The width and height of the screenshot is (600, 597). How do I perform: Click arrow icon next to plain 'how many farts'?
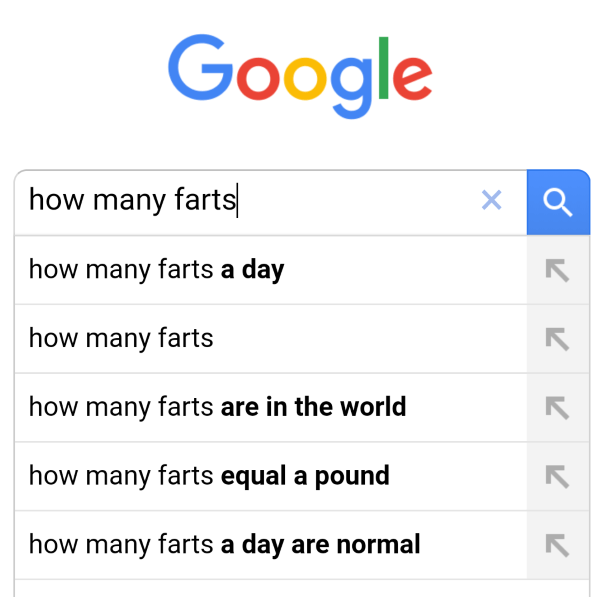click(x=558, y=339)
